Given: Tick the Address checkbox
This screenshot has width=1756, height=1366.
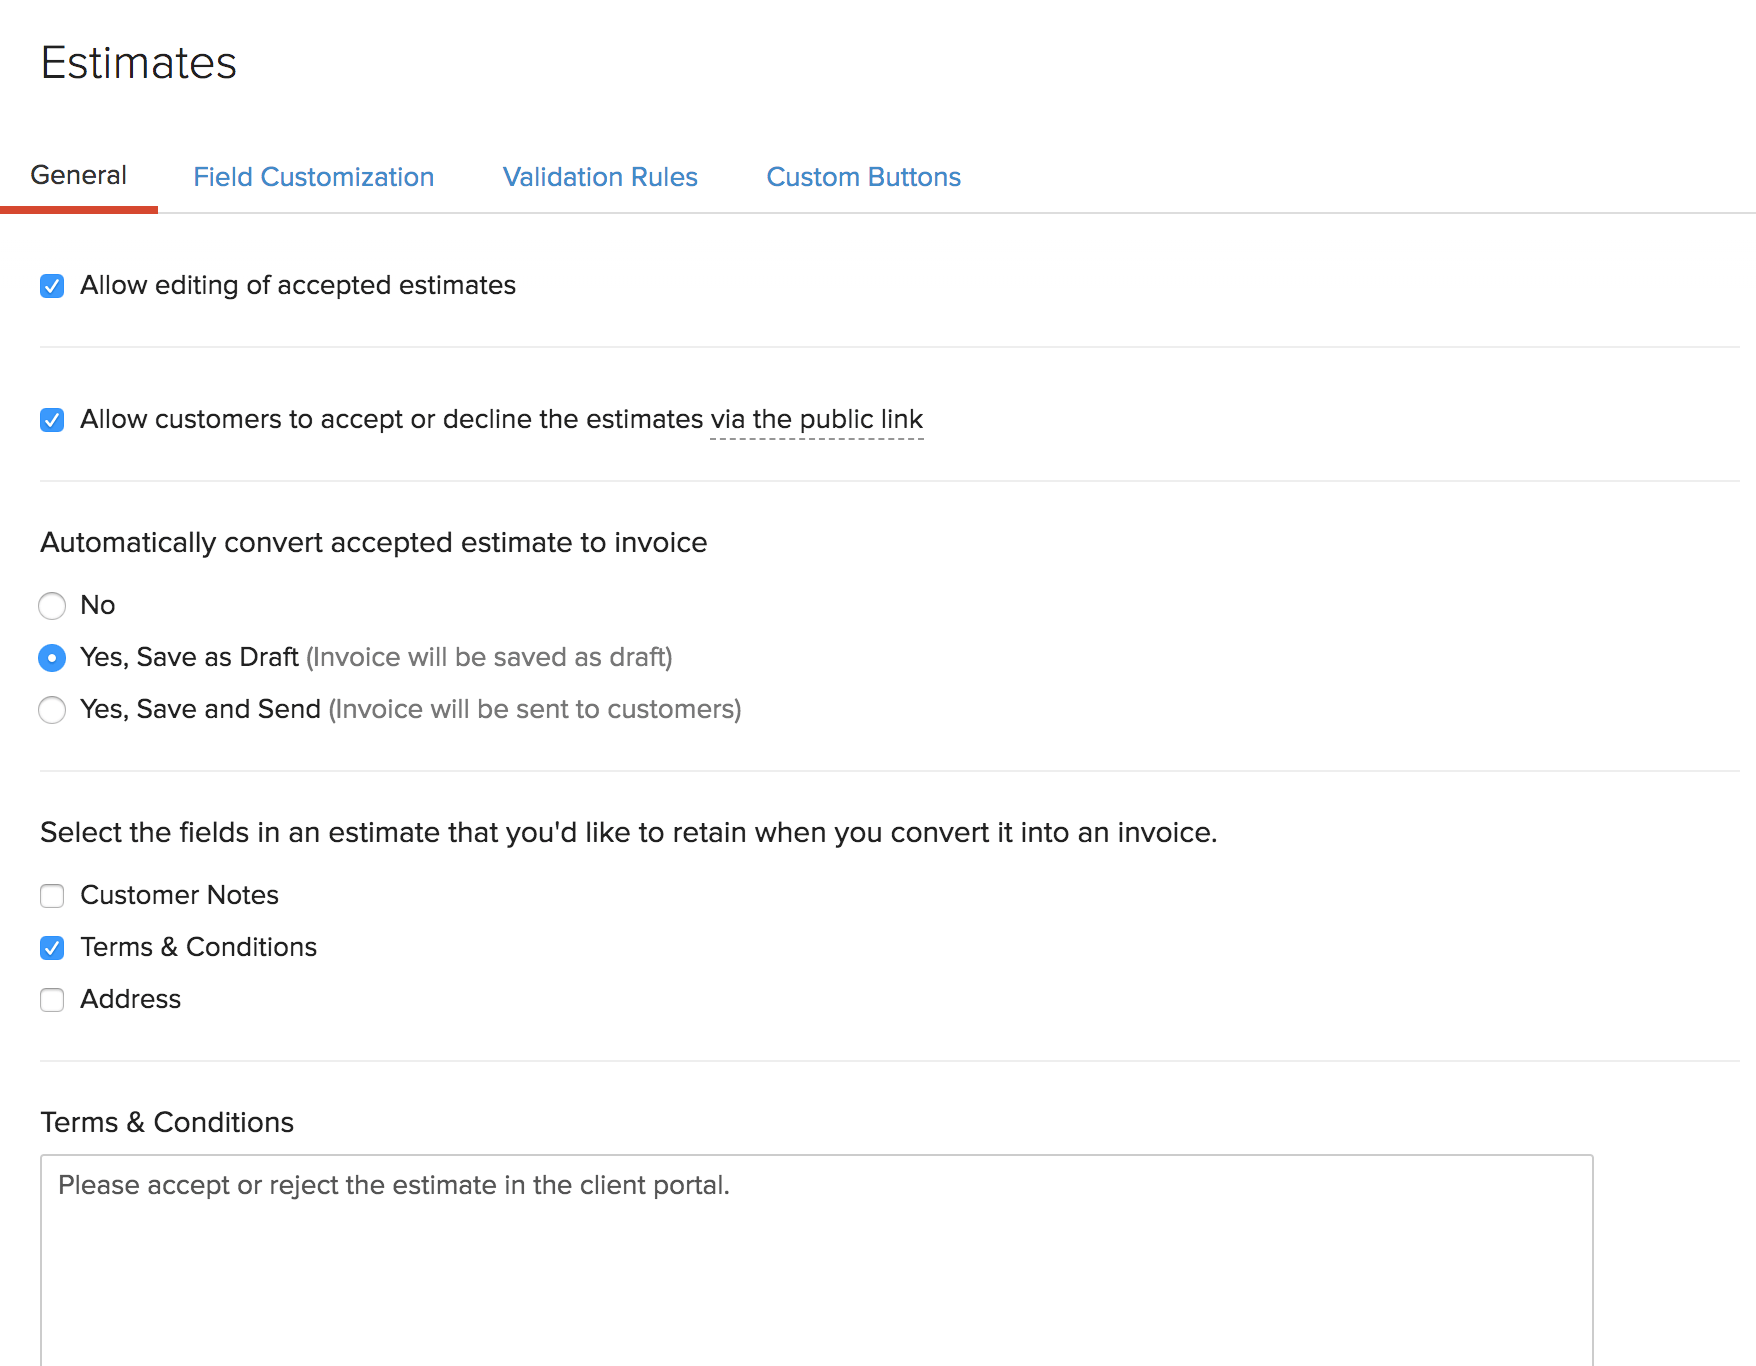Looking at the screenshot, I should click(x=52, y=1000).
